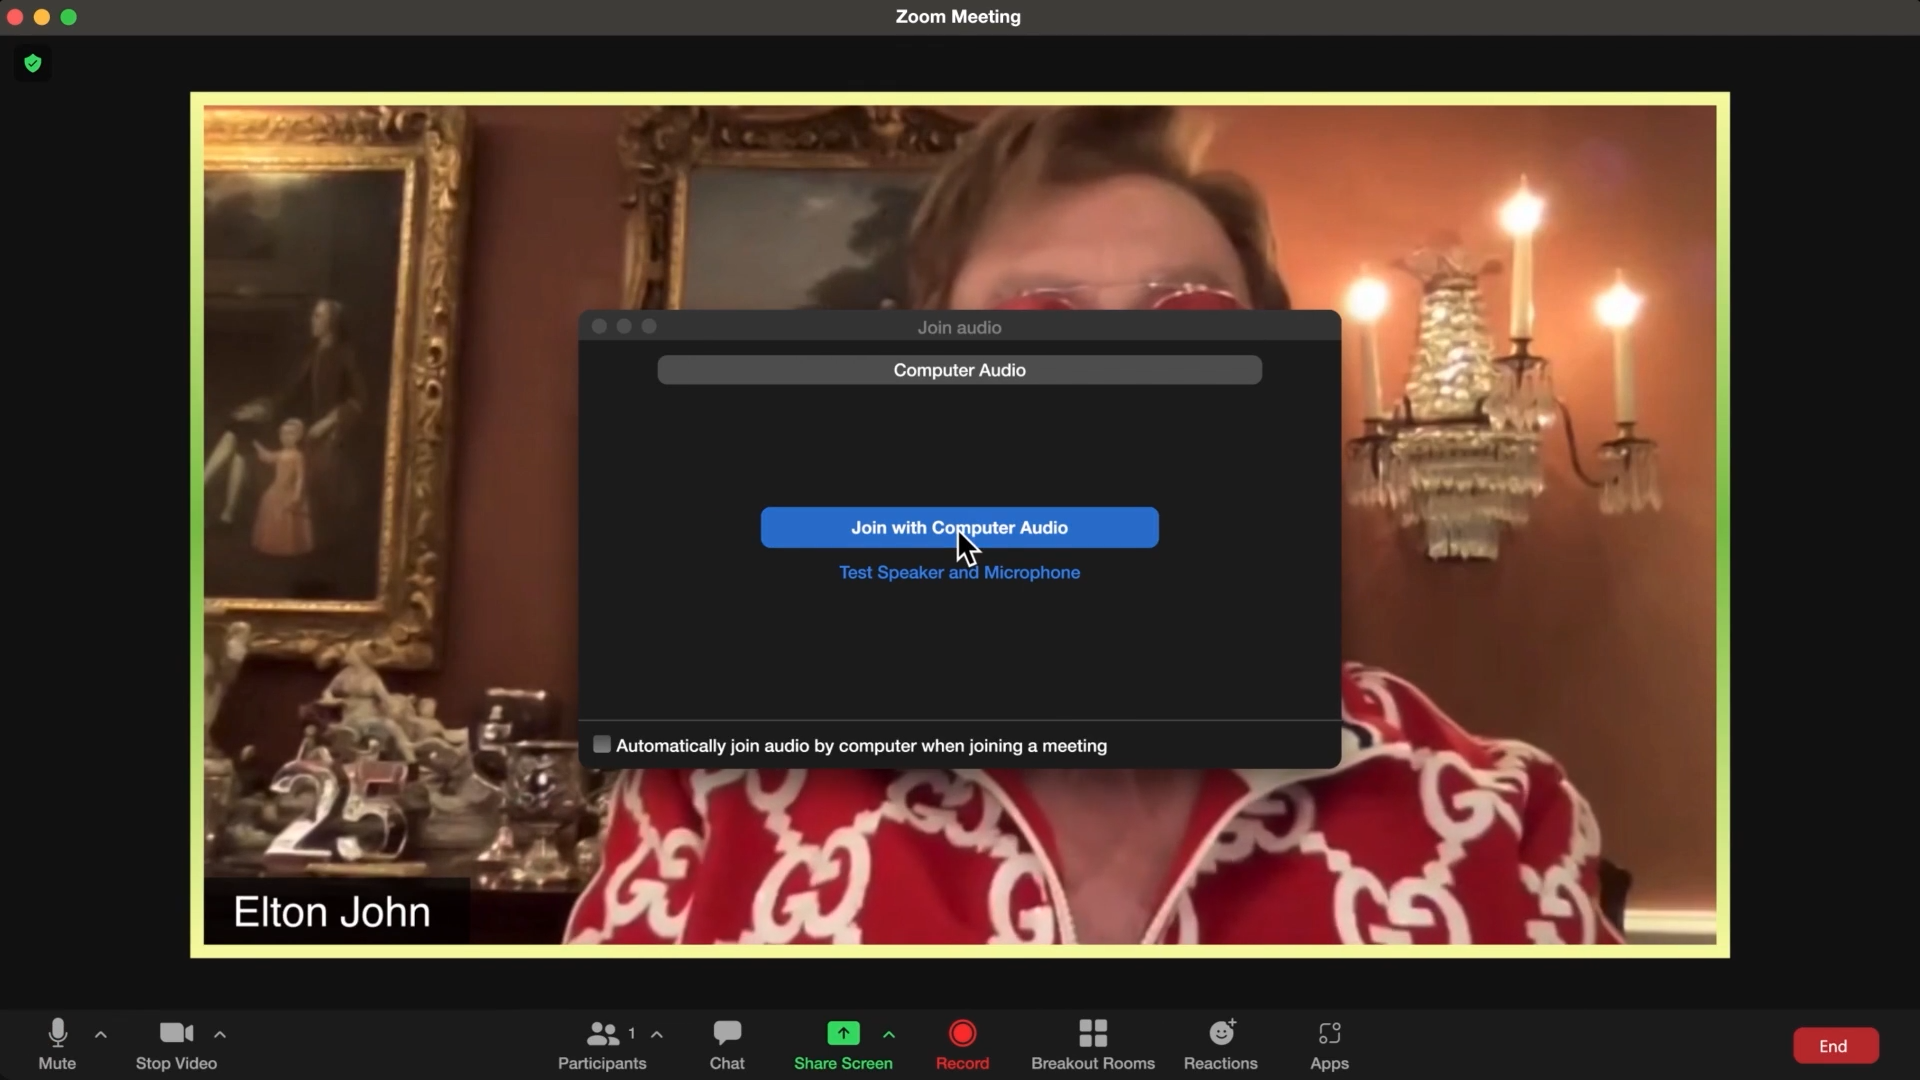This screenshot has width=1920, height=1080.
Task: Open the Participants panel
Action: pos(602,1044)
